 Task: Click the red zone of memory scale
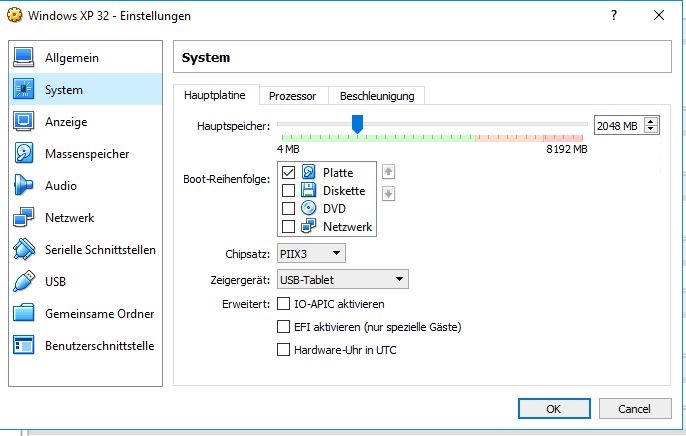tap(563, 138)
